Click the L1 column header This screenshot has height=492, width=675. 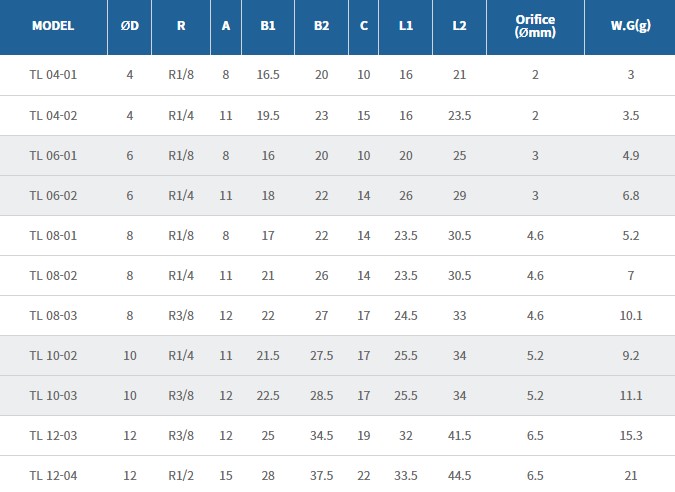coord(406,26)
